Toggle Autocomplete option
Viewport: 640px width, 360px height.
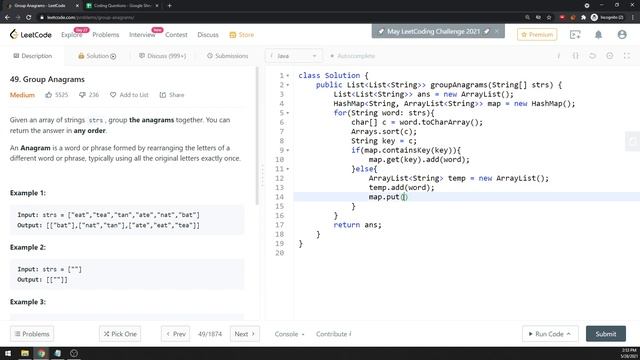352,56
